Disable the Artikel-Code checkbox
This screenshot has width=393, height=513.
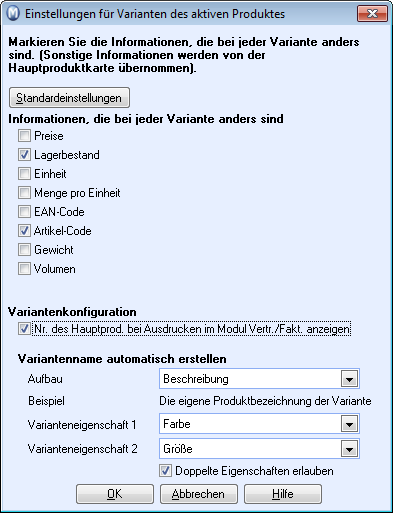click(x=24, y=231)
